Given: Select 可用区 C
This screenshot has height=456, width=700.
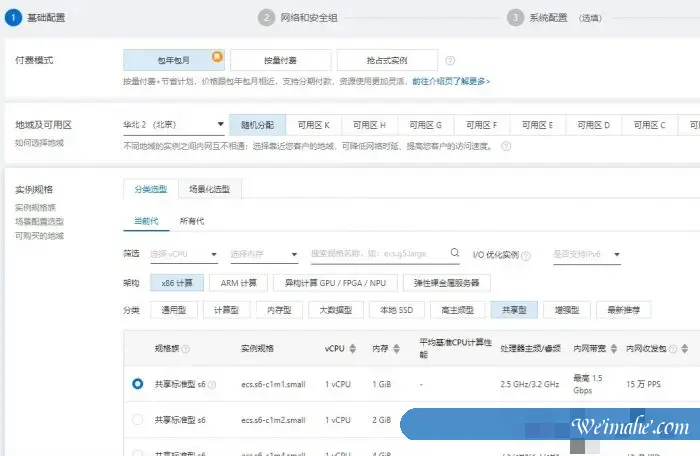Looking at the screenshot, I should click(650, 125).
